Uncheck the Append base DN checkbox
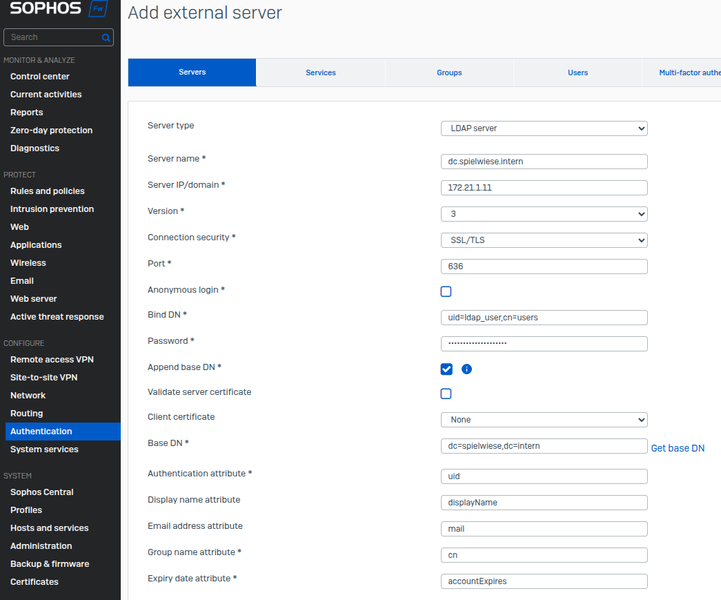This screenshot has width=721, height=600. (446, 369)
